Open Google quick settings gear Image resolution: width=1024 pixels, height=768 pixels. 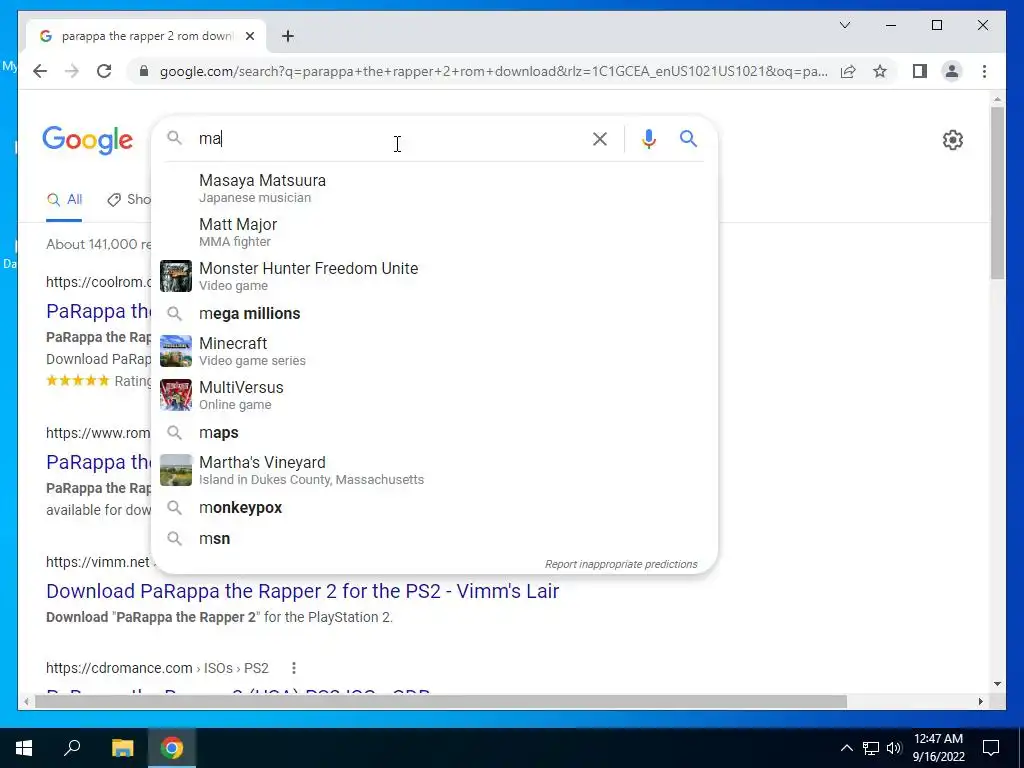(953, 140)
